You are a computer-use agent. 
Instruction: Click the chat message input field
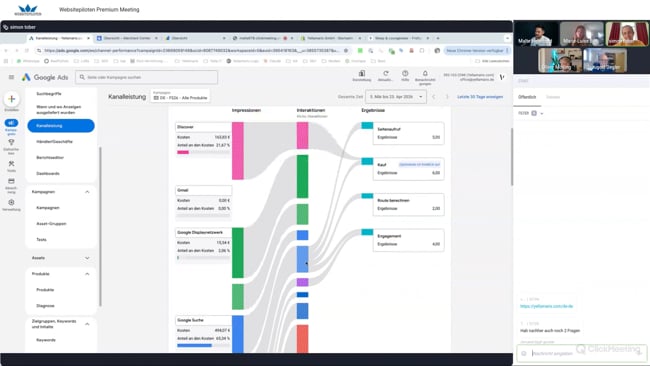(x=582, y=354)
